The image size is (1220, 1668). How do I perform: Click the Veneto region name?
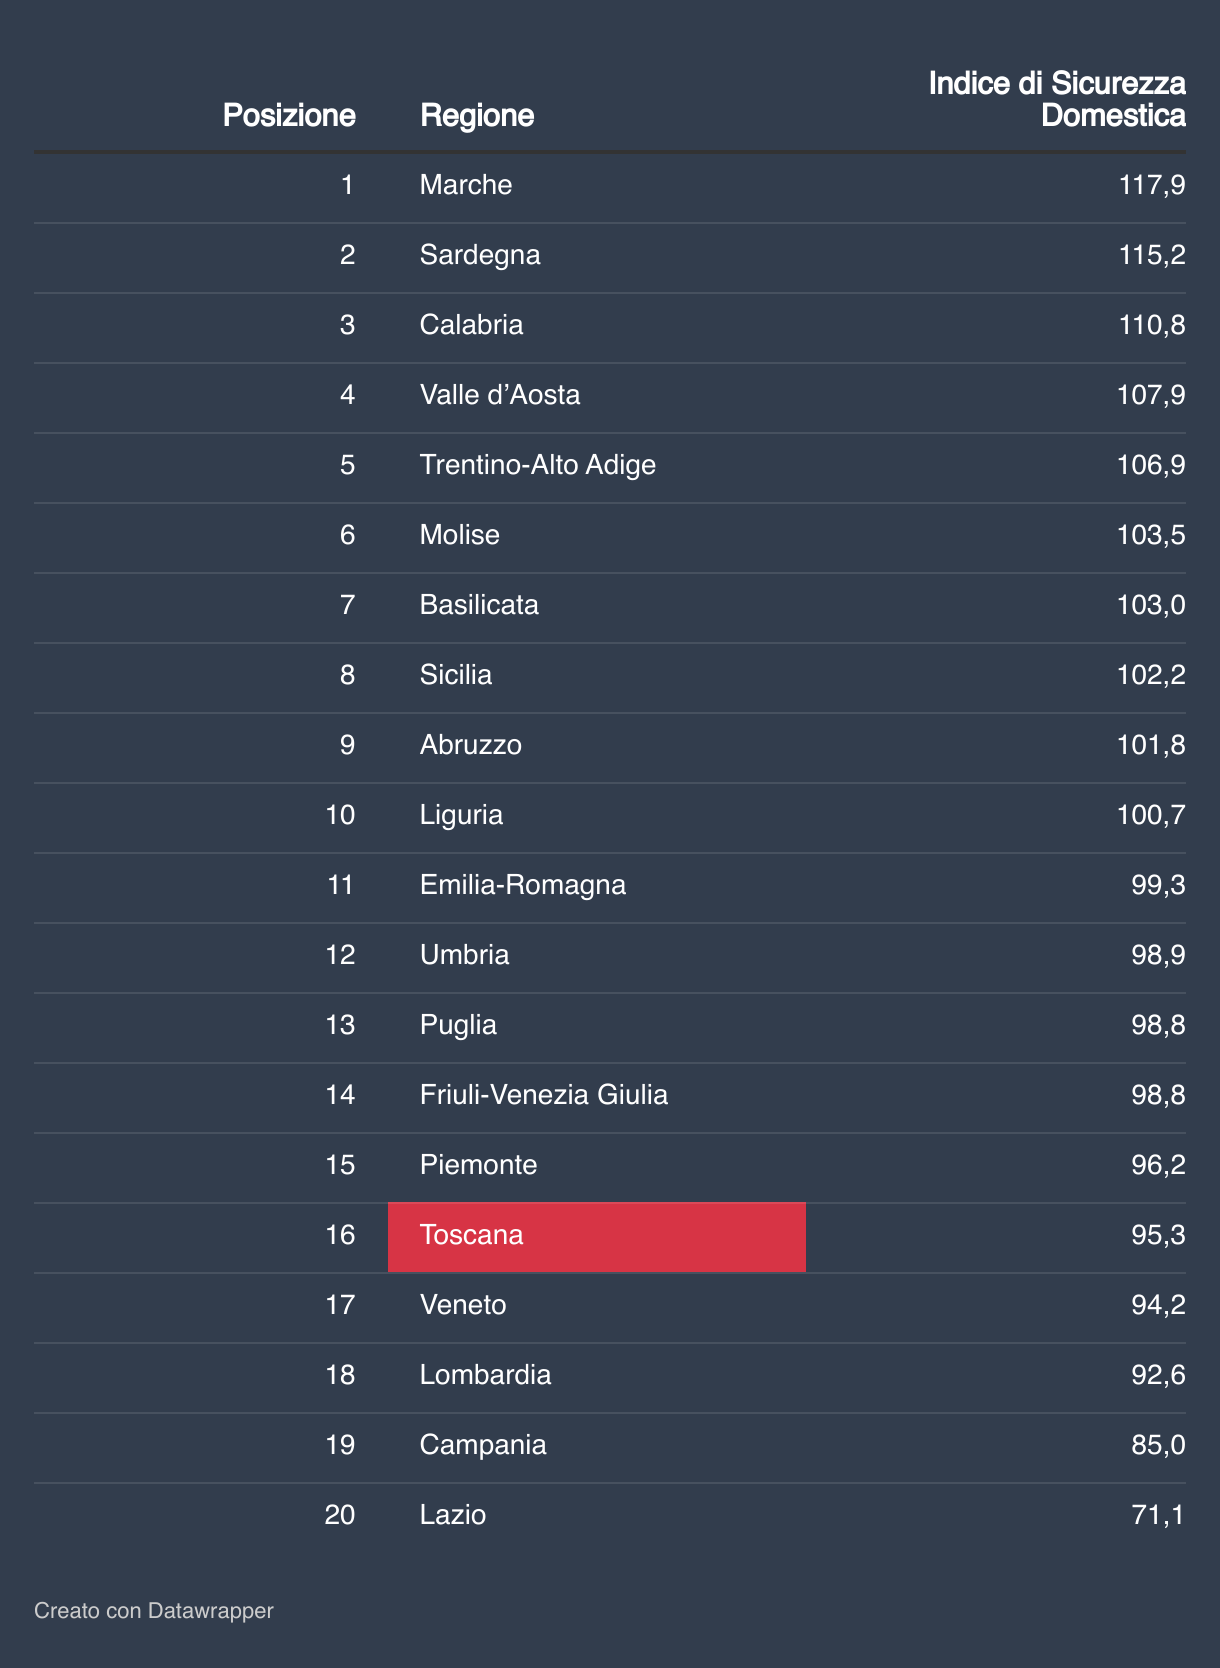(463, 1305)
